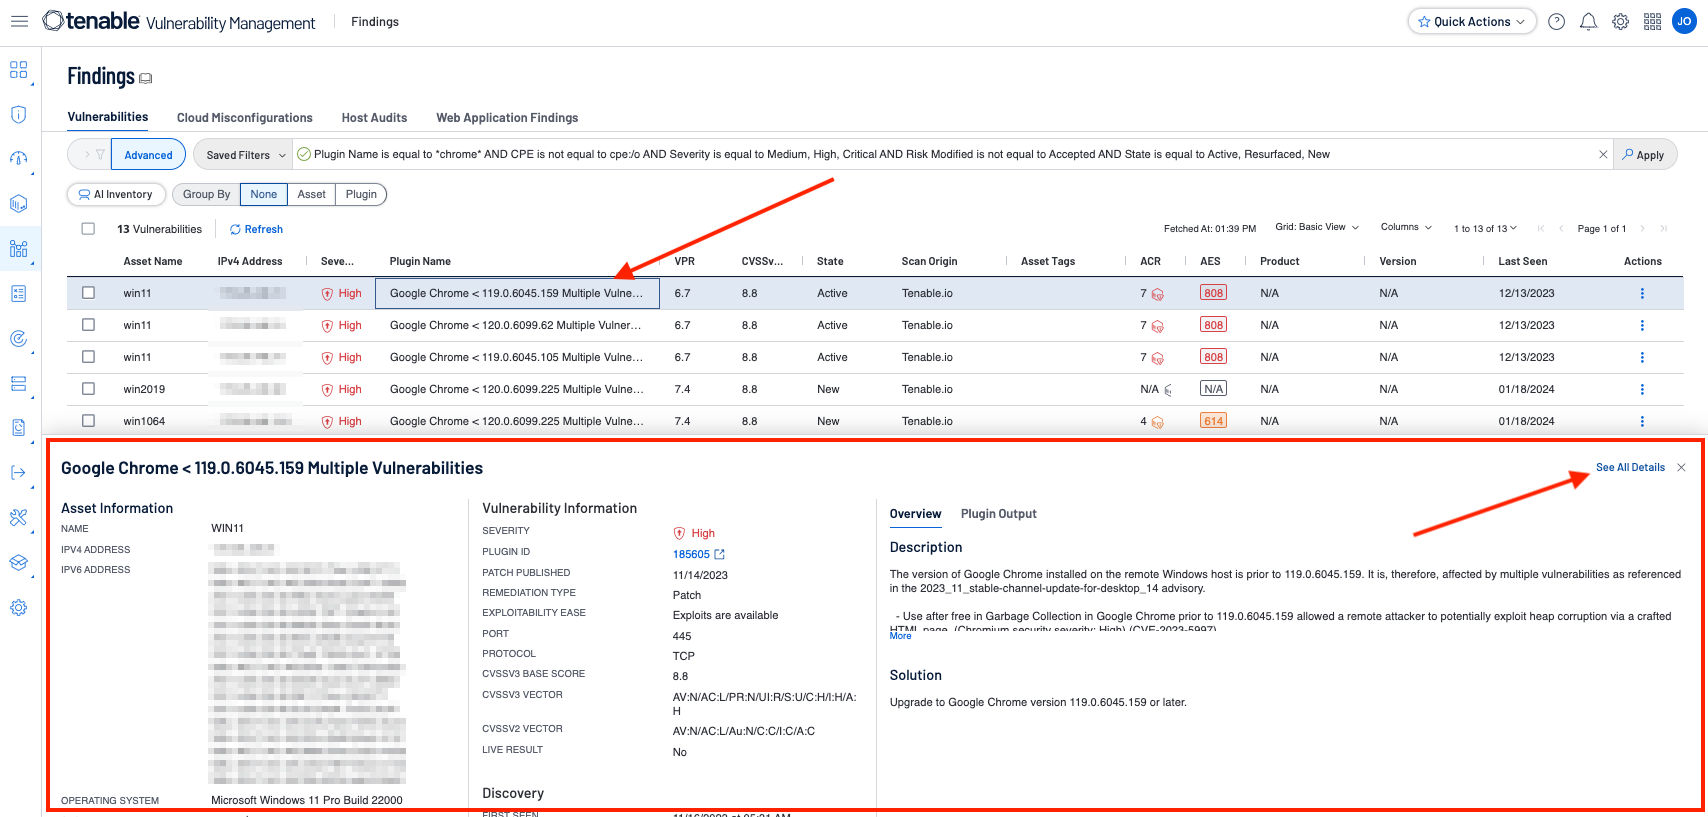Screen dimensions: 1708x817
Task: Open plugin ID 185605 link
Action: point(691,554)
